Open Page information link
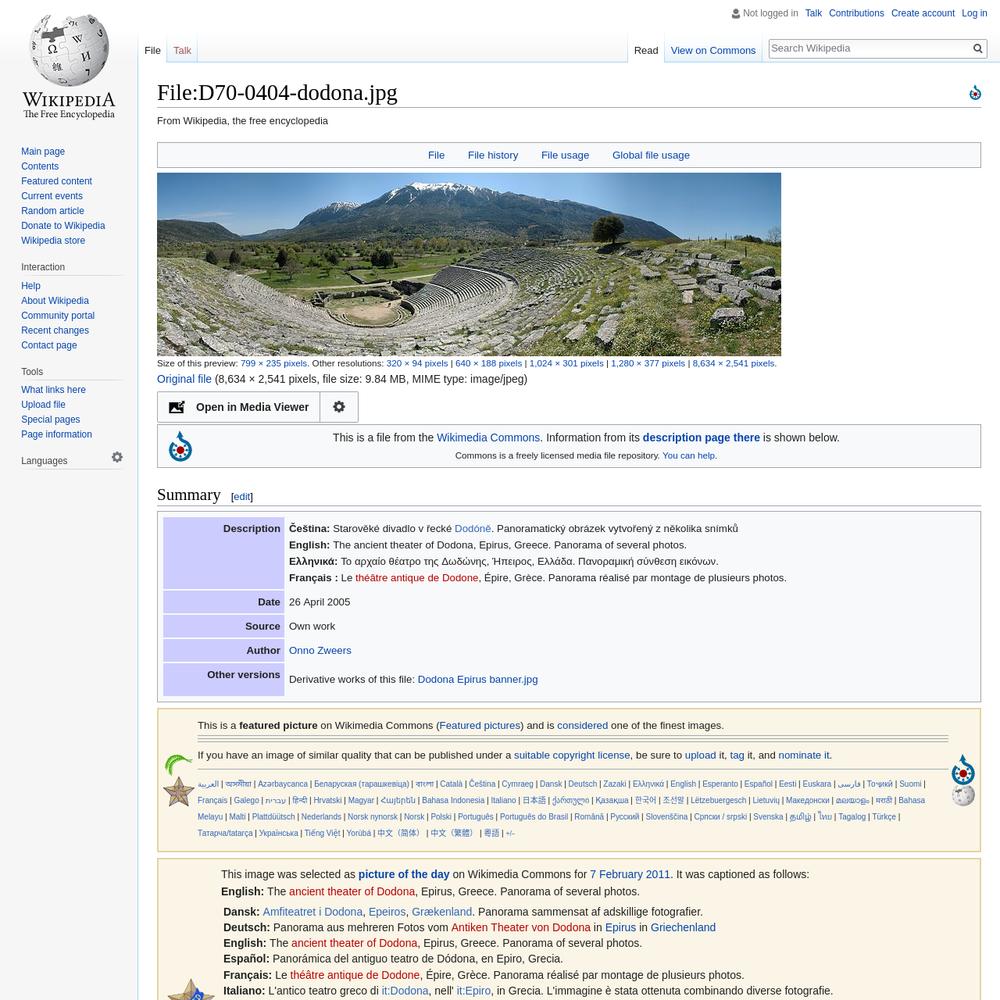 pos(56,434)
